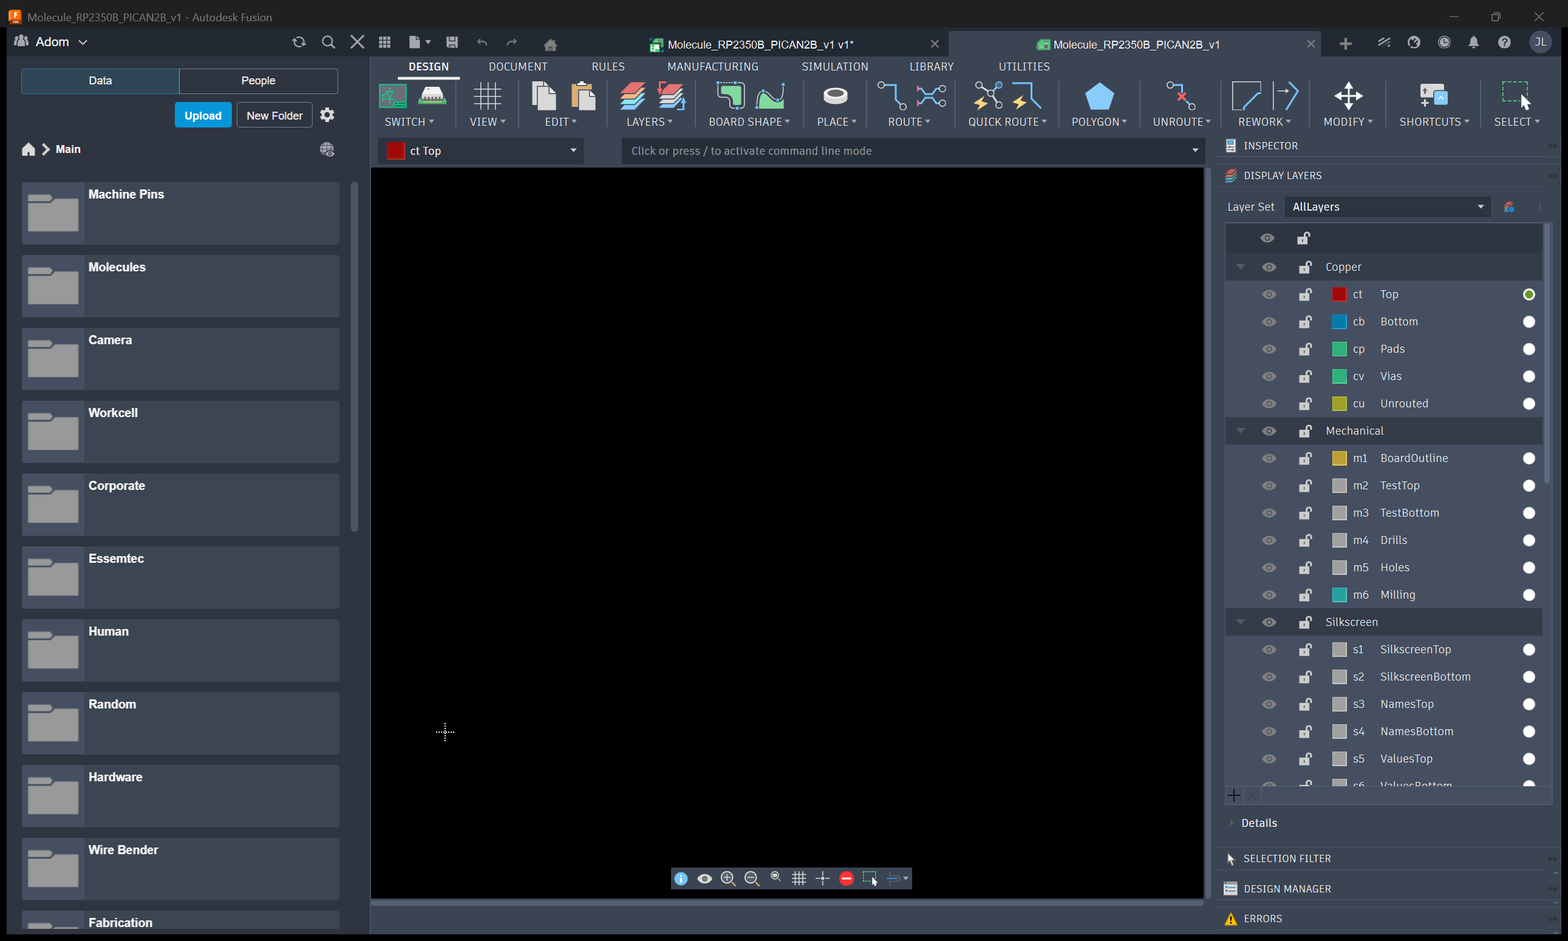Viewport: 1568px width, 941px height.
Task: Select Pads layer radio button
Action: pyautogui.click(x=1528, y=349)
